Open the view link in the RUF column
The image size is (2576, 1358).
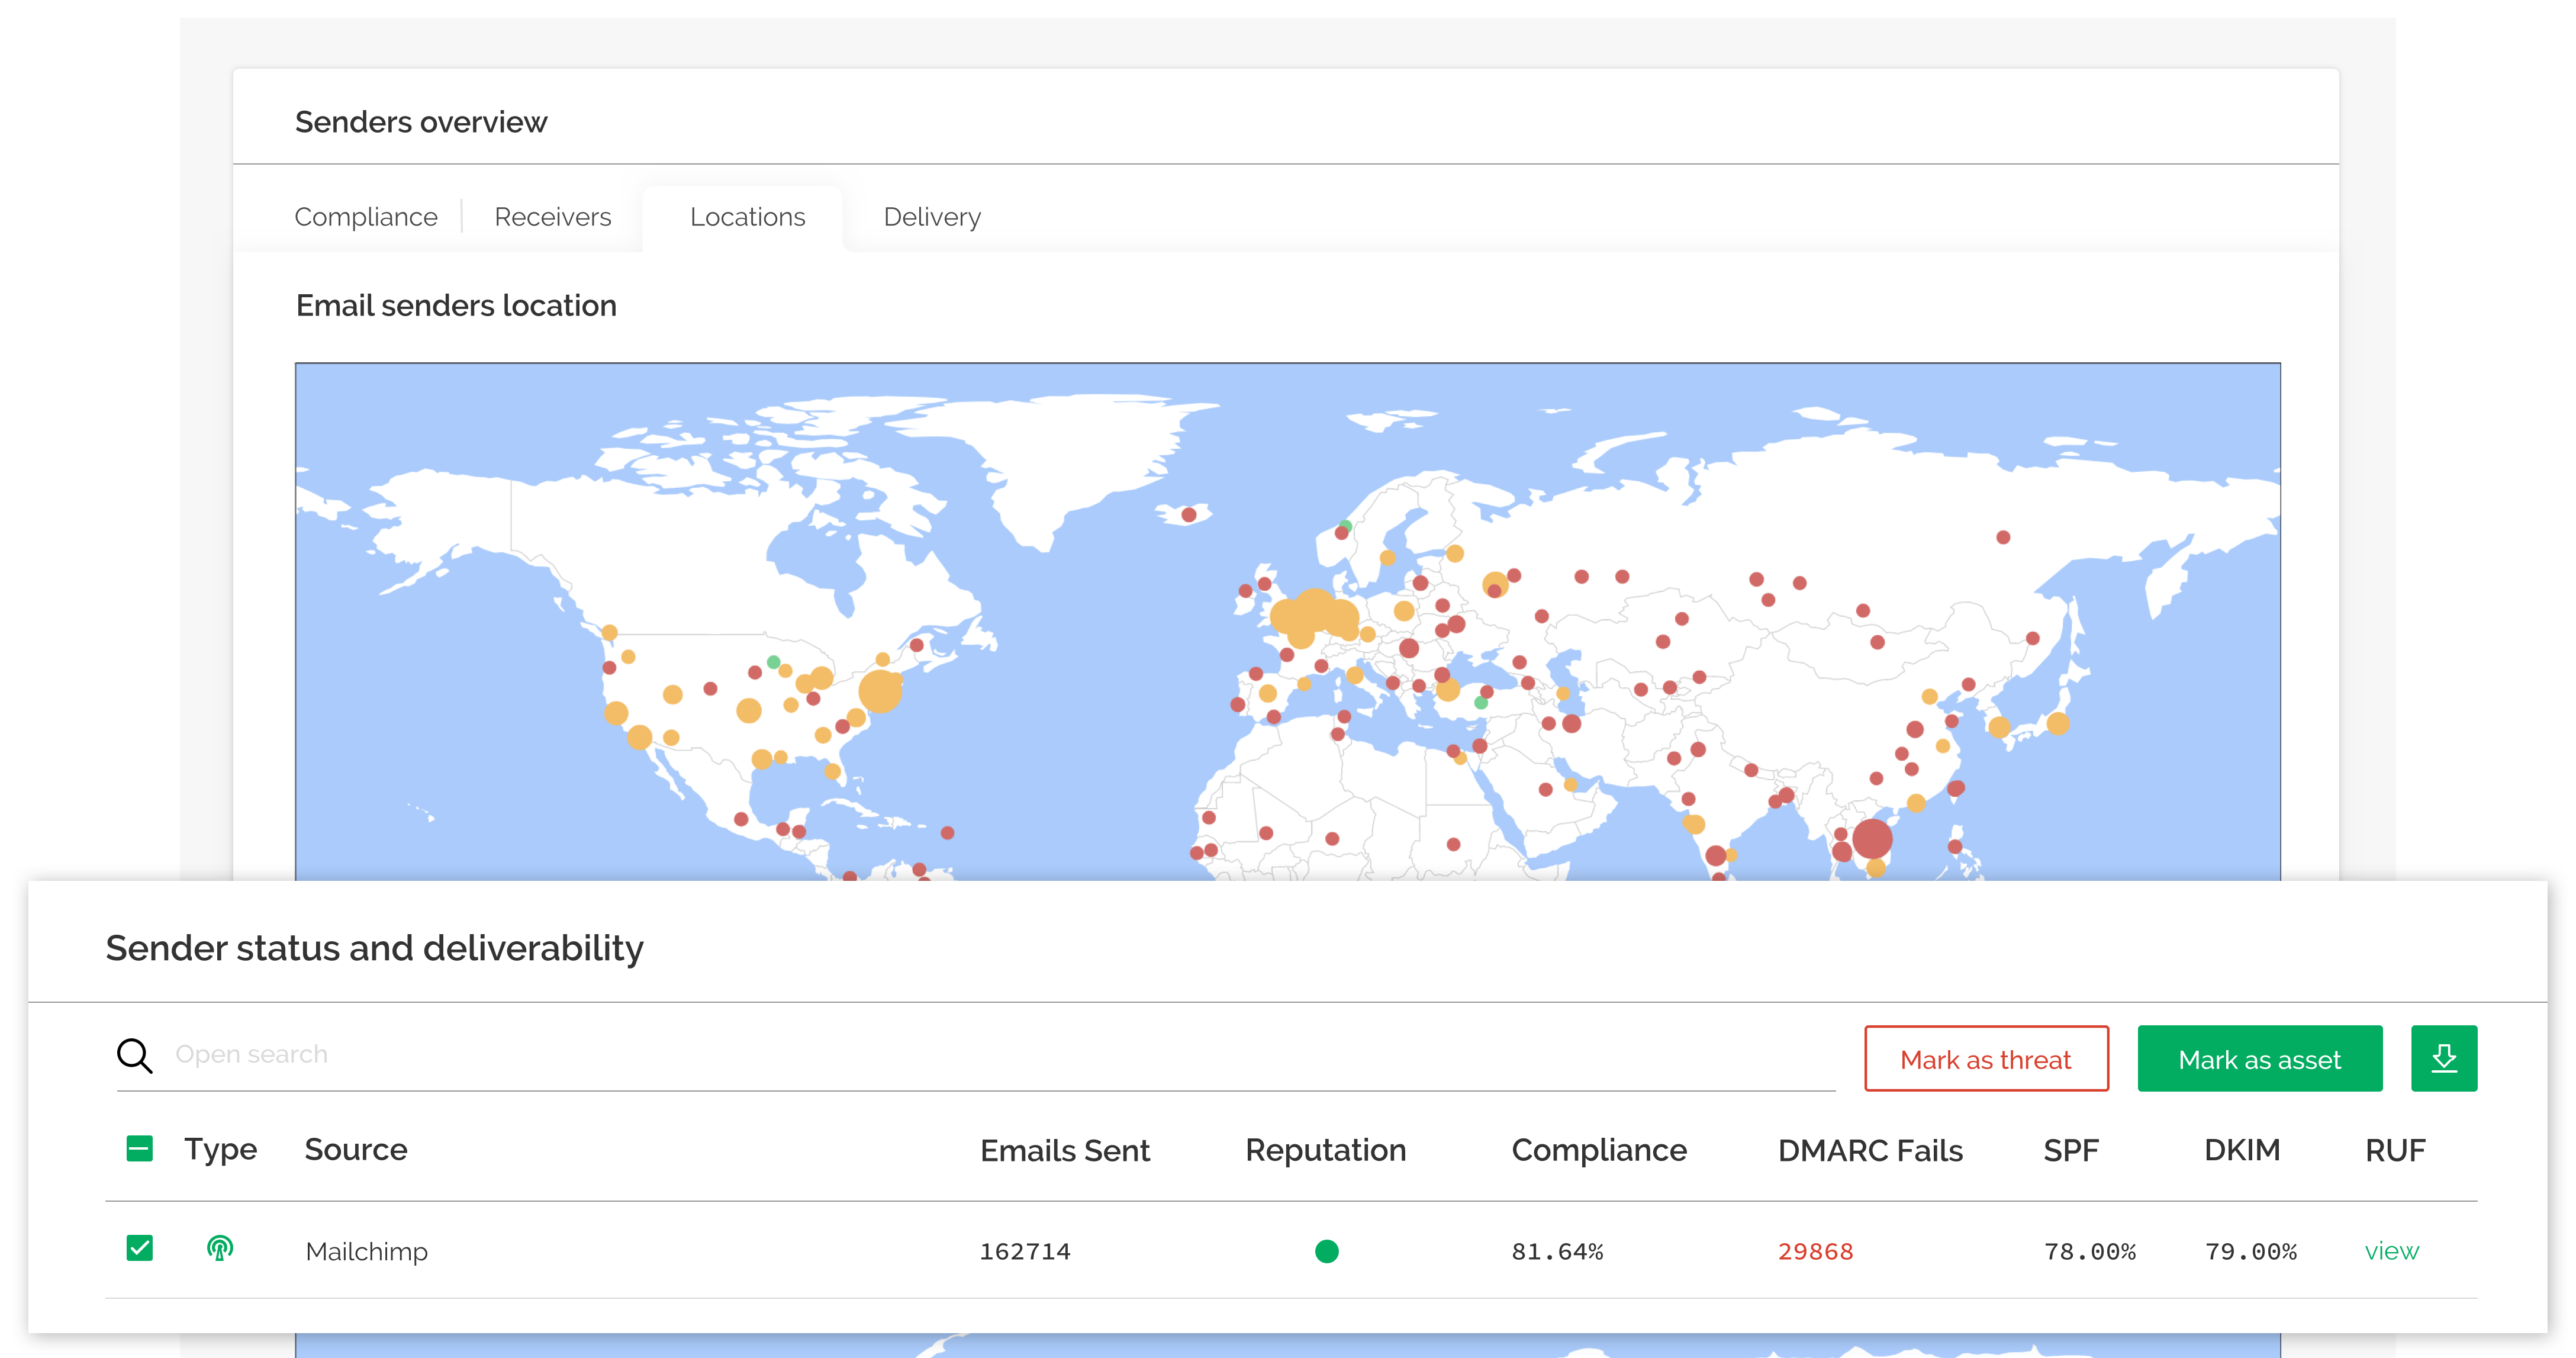2392,1250
